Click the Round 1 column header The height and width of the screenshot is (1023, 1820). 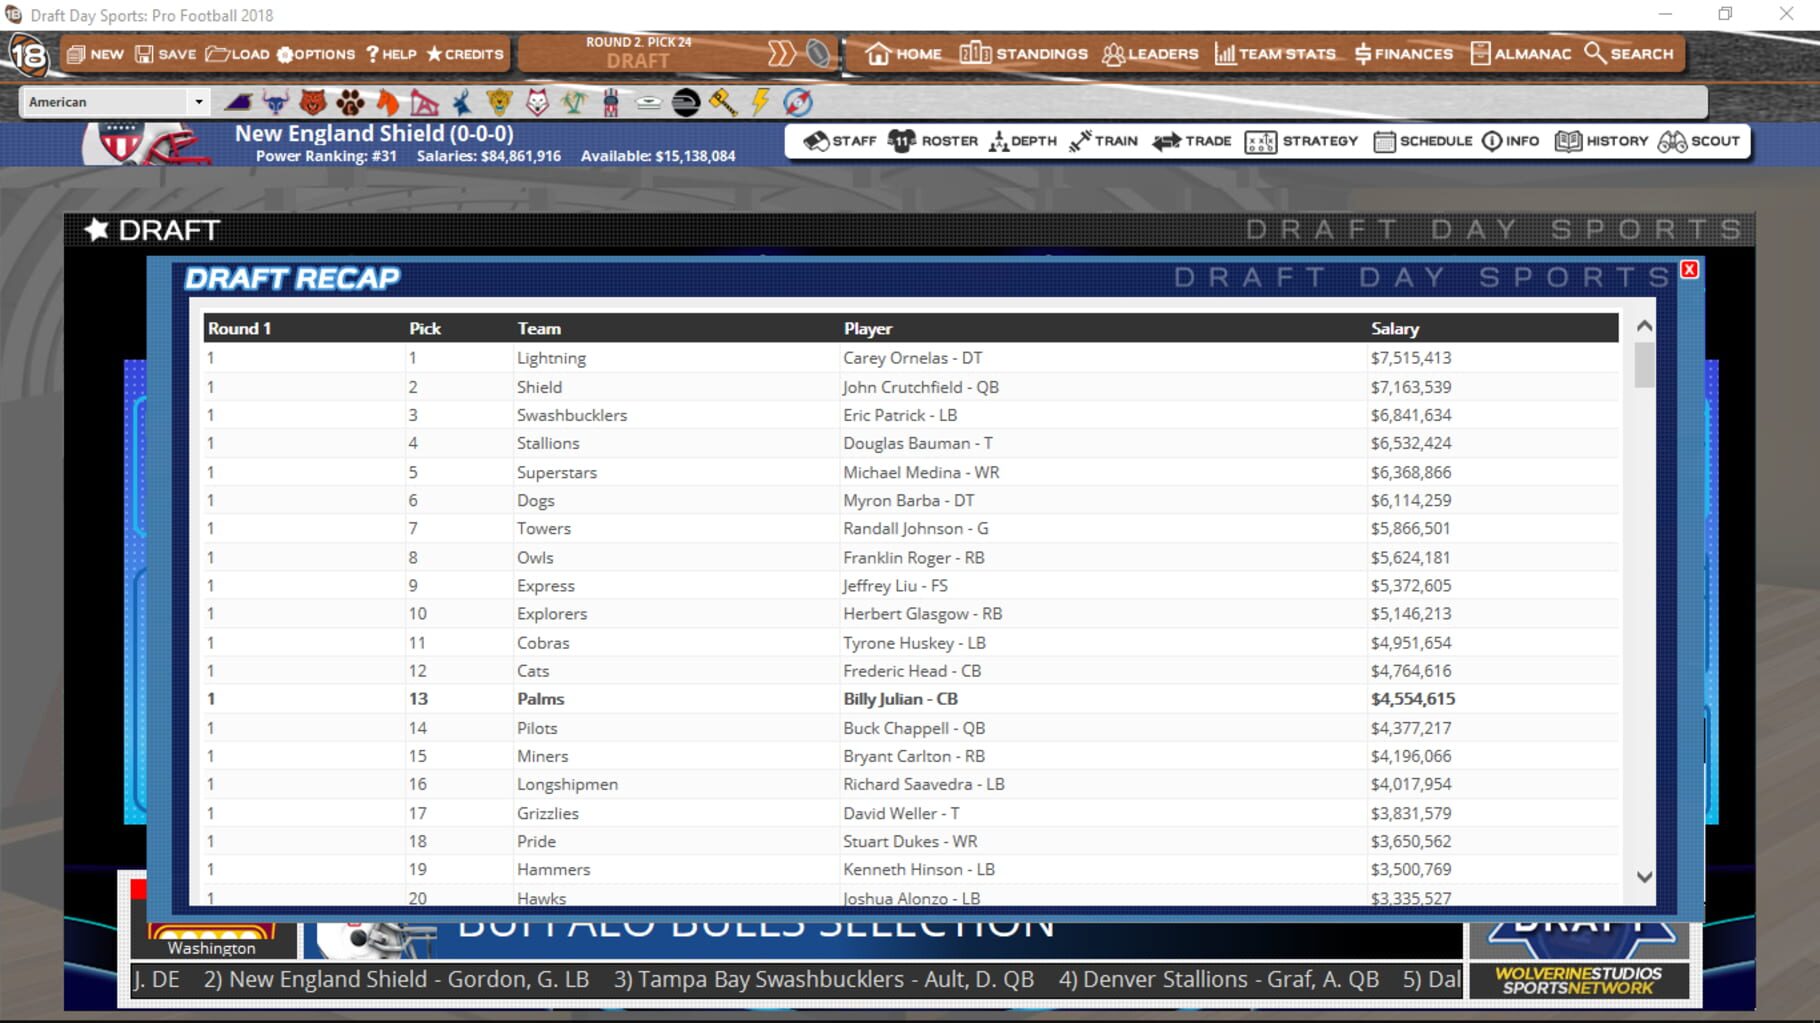coord(239,328)
